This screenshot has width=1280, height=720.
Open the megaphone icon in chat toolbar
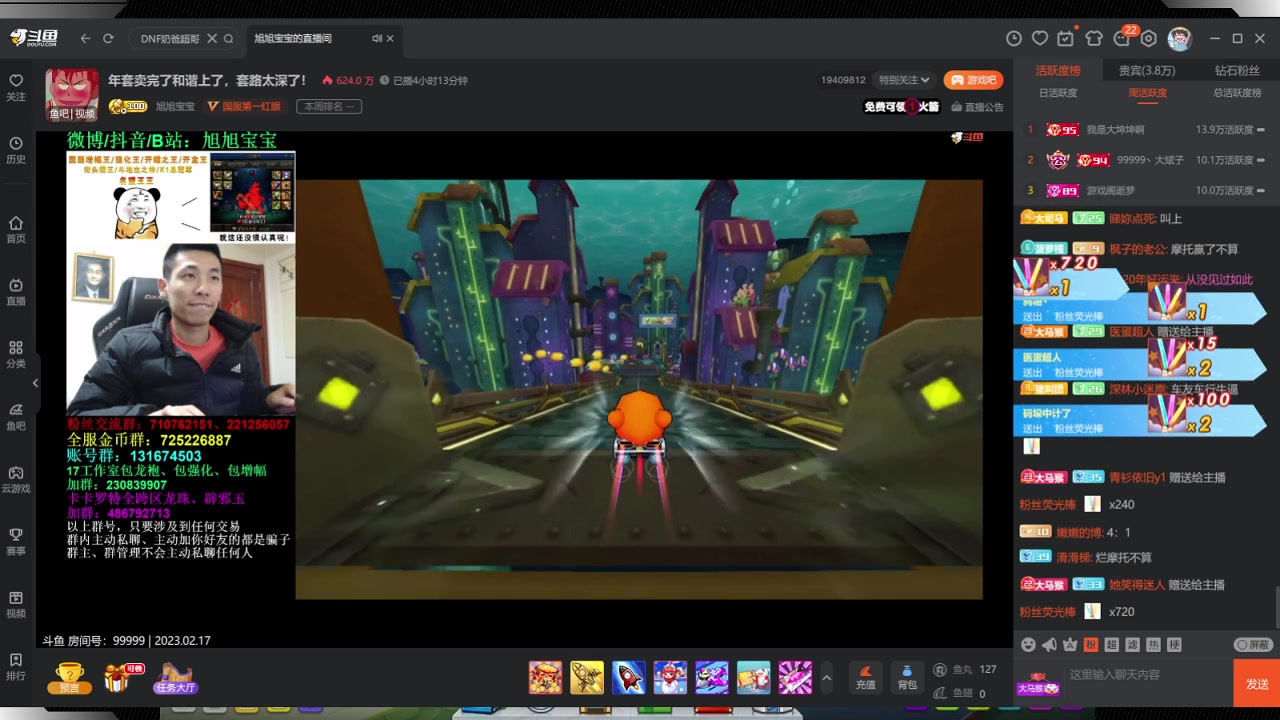[x=1049, y=645]
